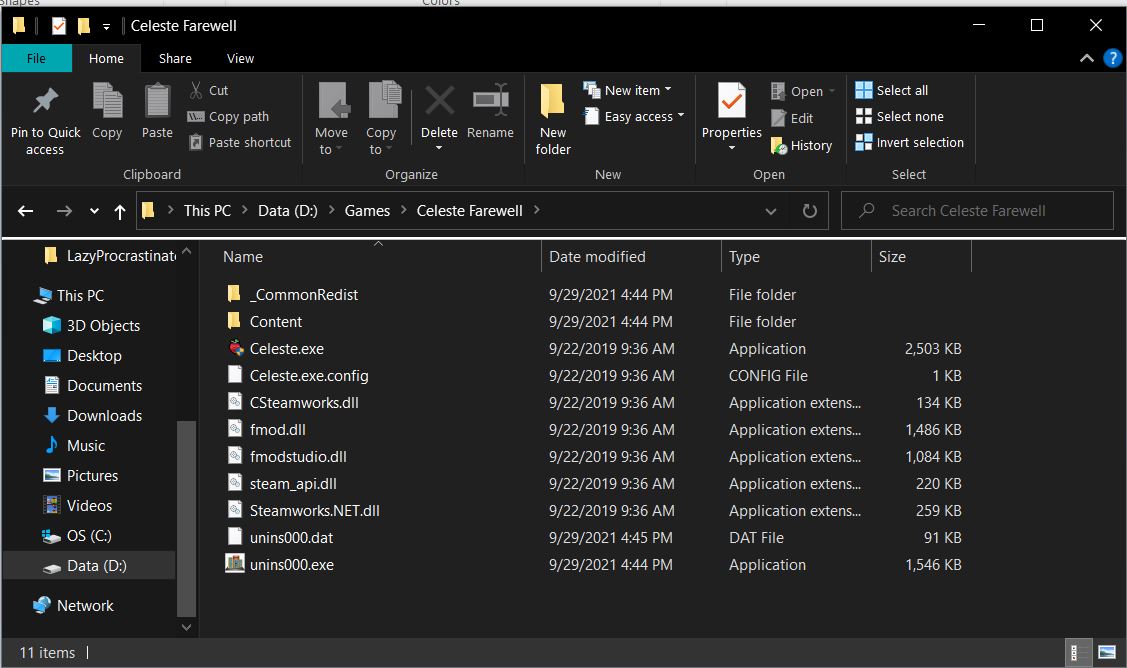This screenshot has width=1127, height=668.
Task: Click Select all in ribbon
Action: coord(892,90)
